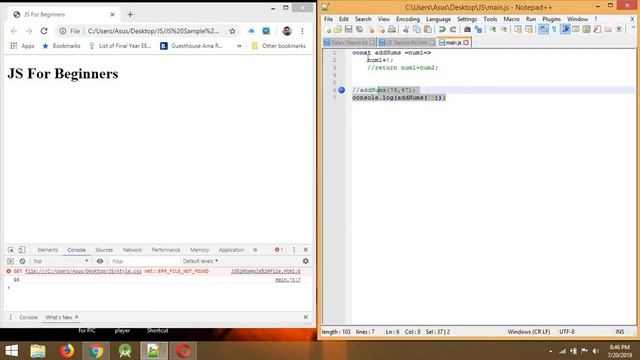Open the Language menu in Notepad++
The width and height of the screenshot is (640, 360).
coord(438,19)
